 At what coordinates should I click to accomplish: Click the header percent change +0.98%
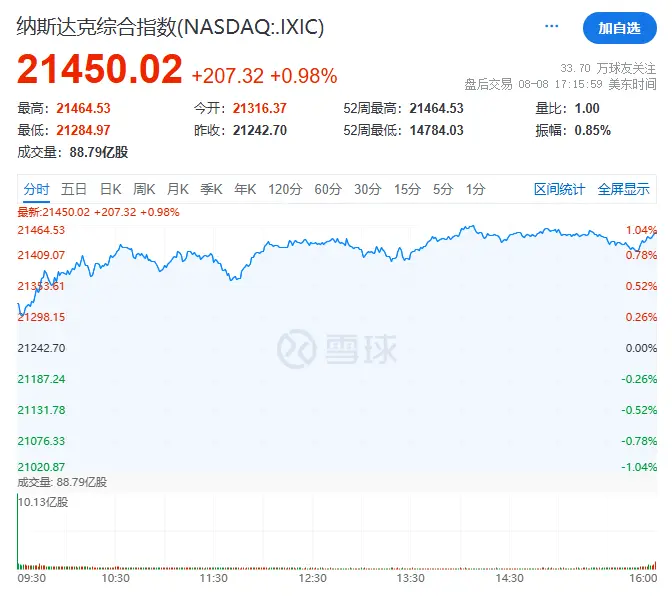pos(304,76)
